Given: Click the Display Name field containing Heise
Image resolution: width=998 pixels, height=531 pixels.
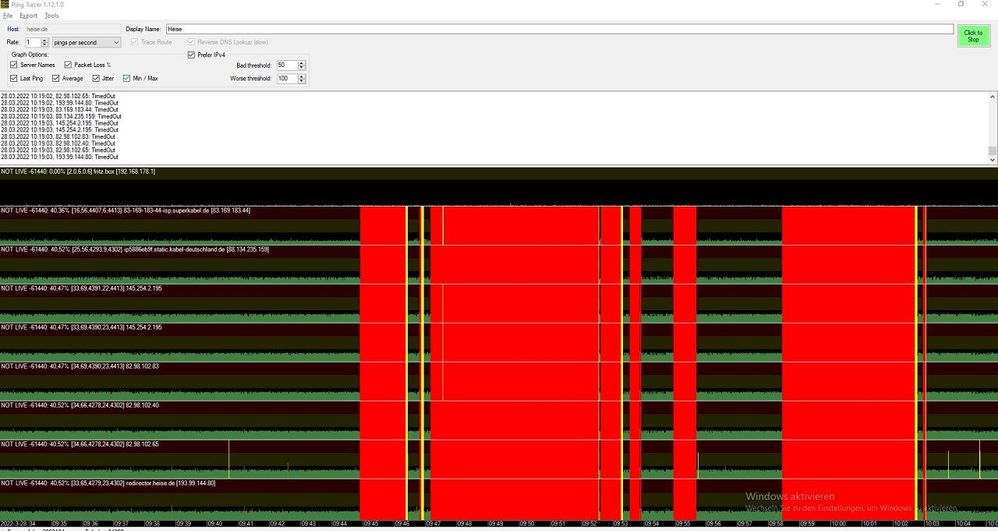Looking at the screenshot, I should tap(559, 29).
